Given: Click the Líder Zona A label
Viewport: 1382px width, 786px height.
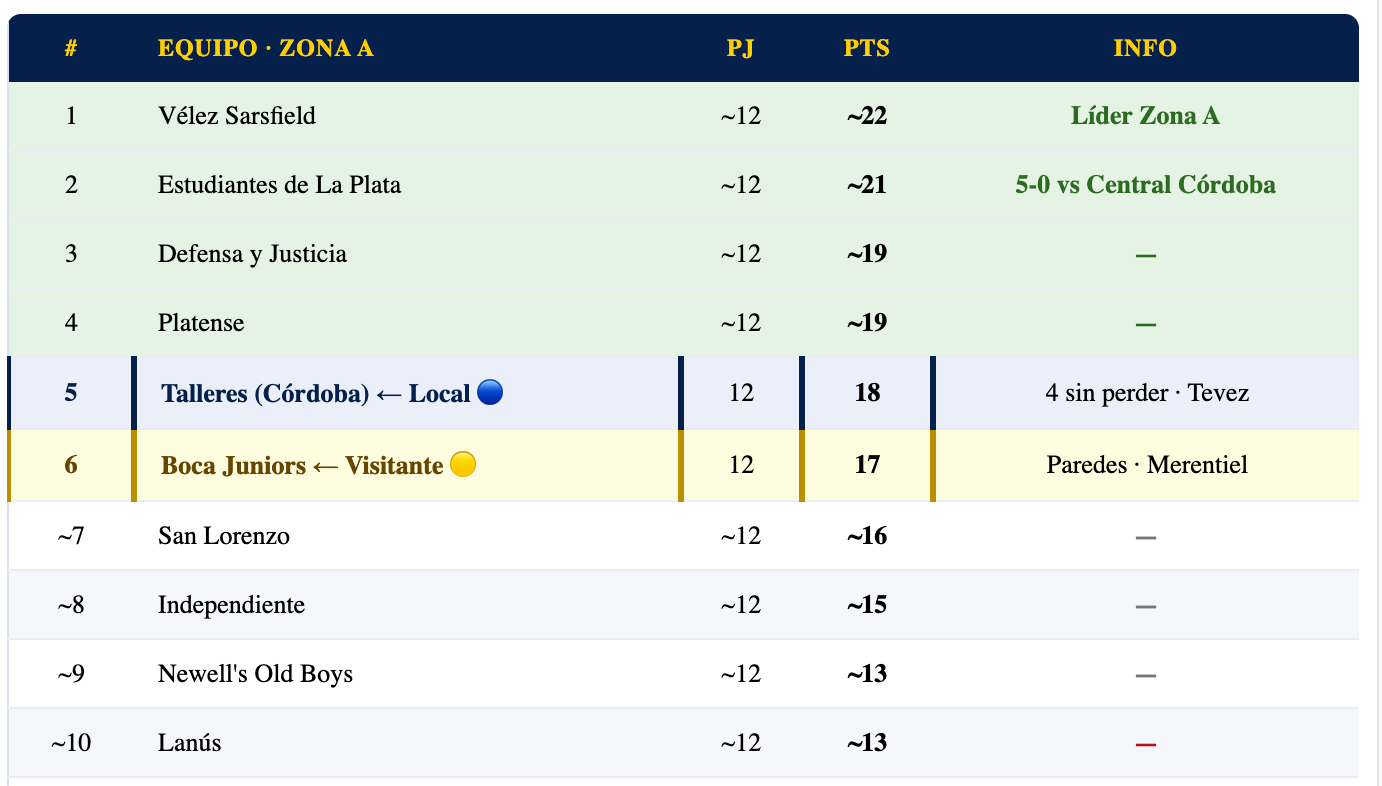Looking at the screenshot, I should [1145, 116].
